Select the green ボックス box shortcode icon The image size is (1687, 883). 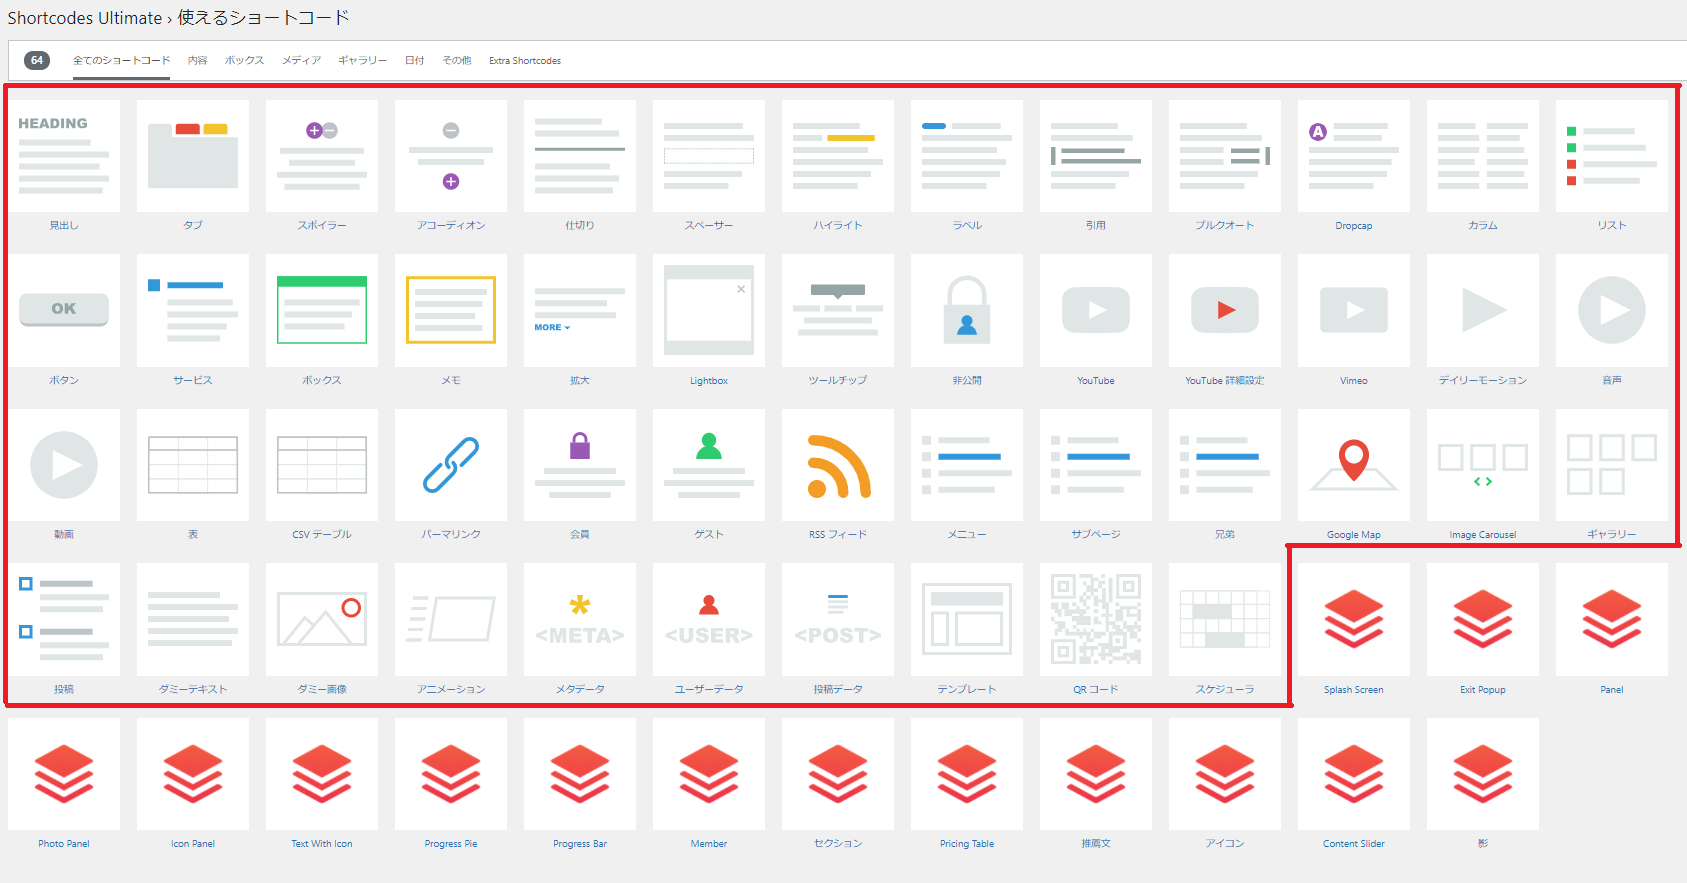[322, 310]
